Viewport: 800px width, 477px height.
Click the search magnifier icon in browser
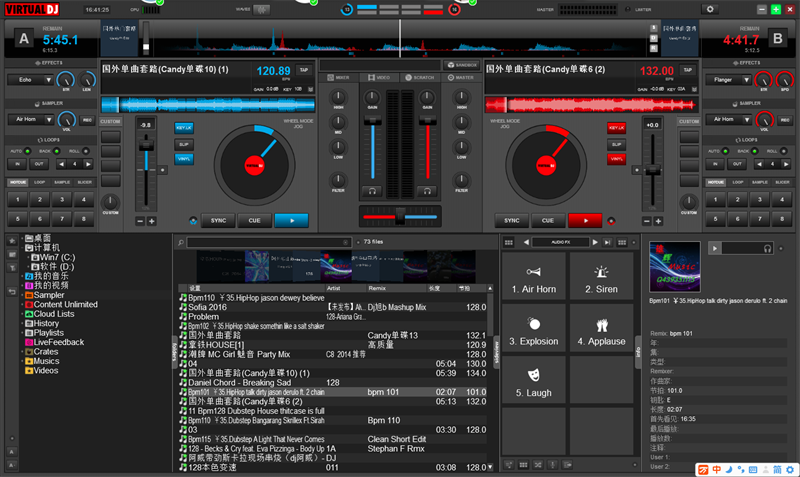click(x=181, y=242)
